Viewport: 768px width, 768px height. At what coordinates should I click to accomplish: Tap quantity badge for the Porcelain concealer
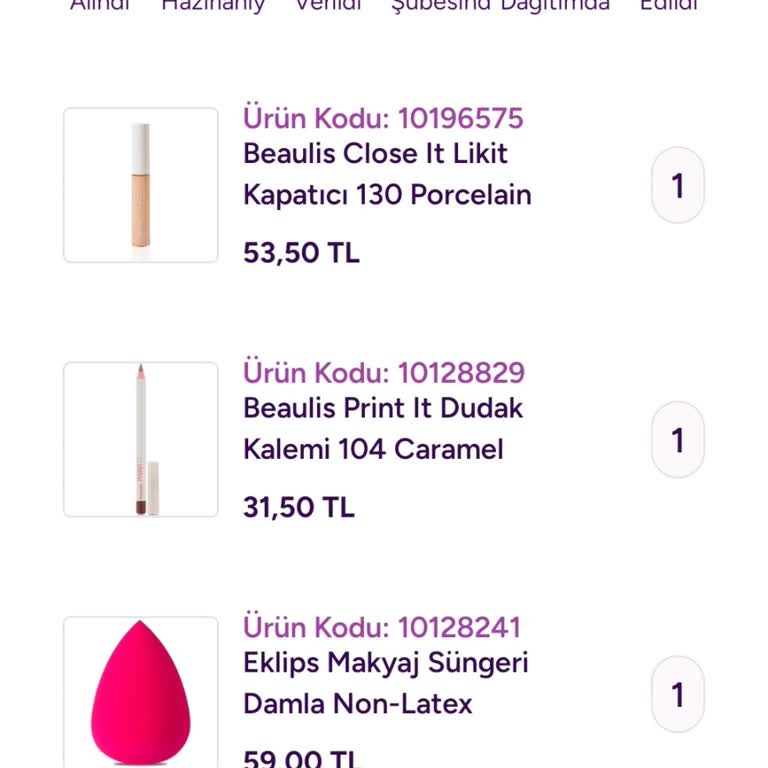pyautogui.click(x=678, y=185)
